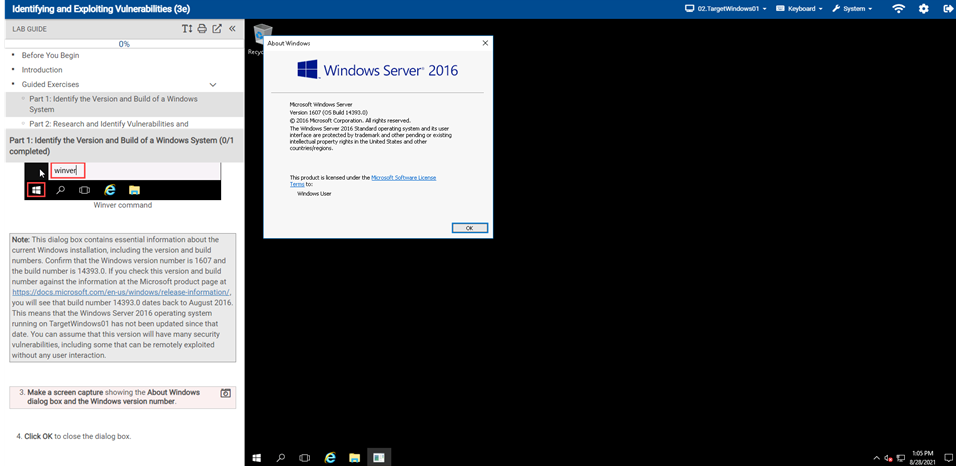Click the taskbar clock showing 1:05 PM

(x=922, y=457)
